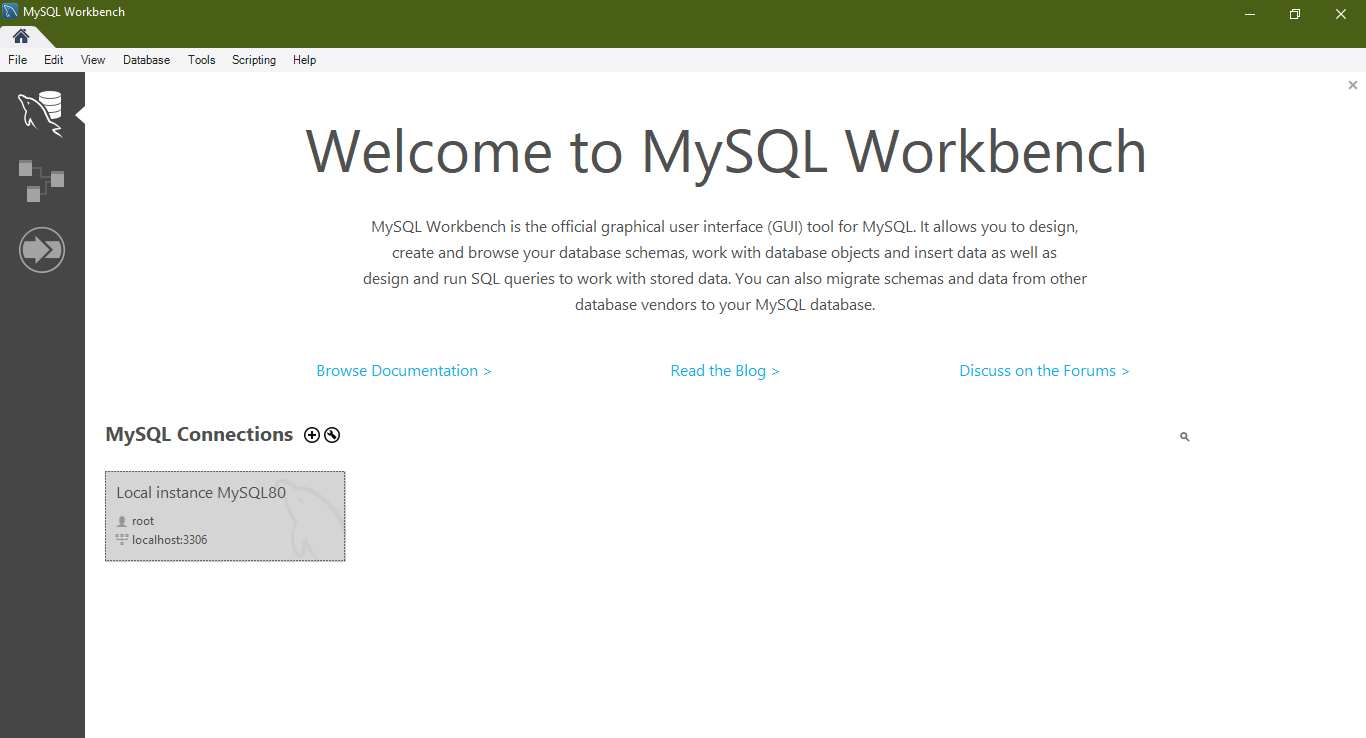This screenshot has width=1366, height=738.
Task: Minimize the MySQL Workbench window
Action: (x=1250, y=13)
